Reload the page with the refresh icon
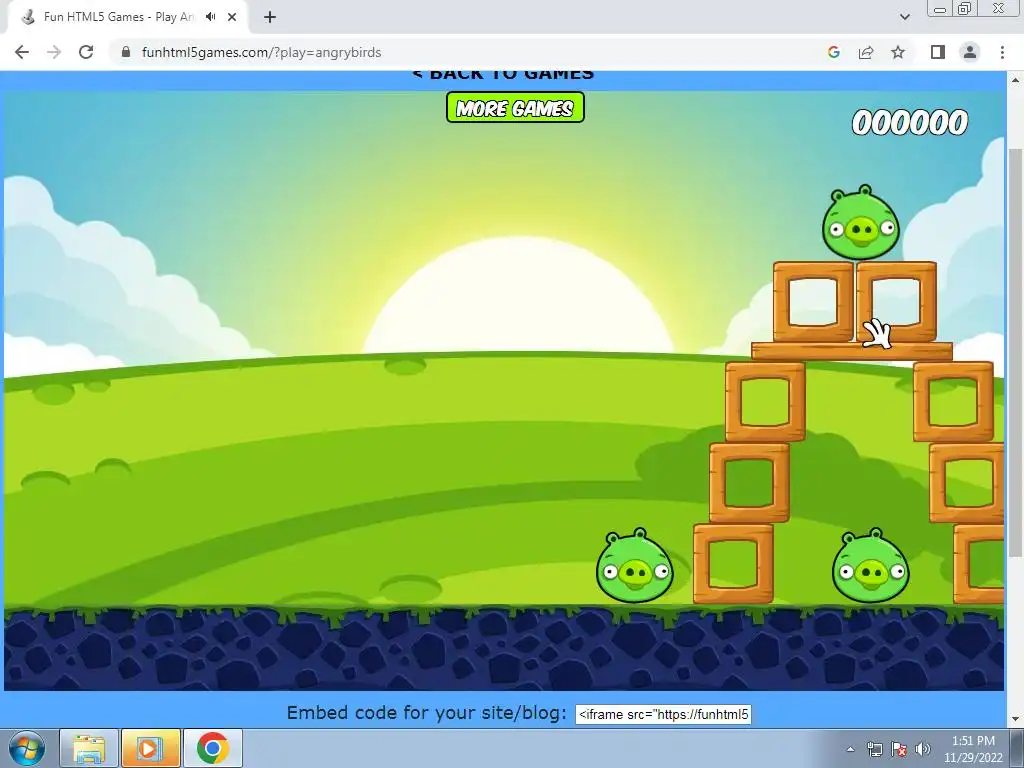Screen dimensions: 1024x768 point(86,52)
